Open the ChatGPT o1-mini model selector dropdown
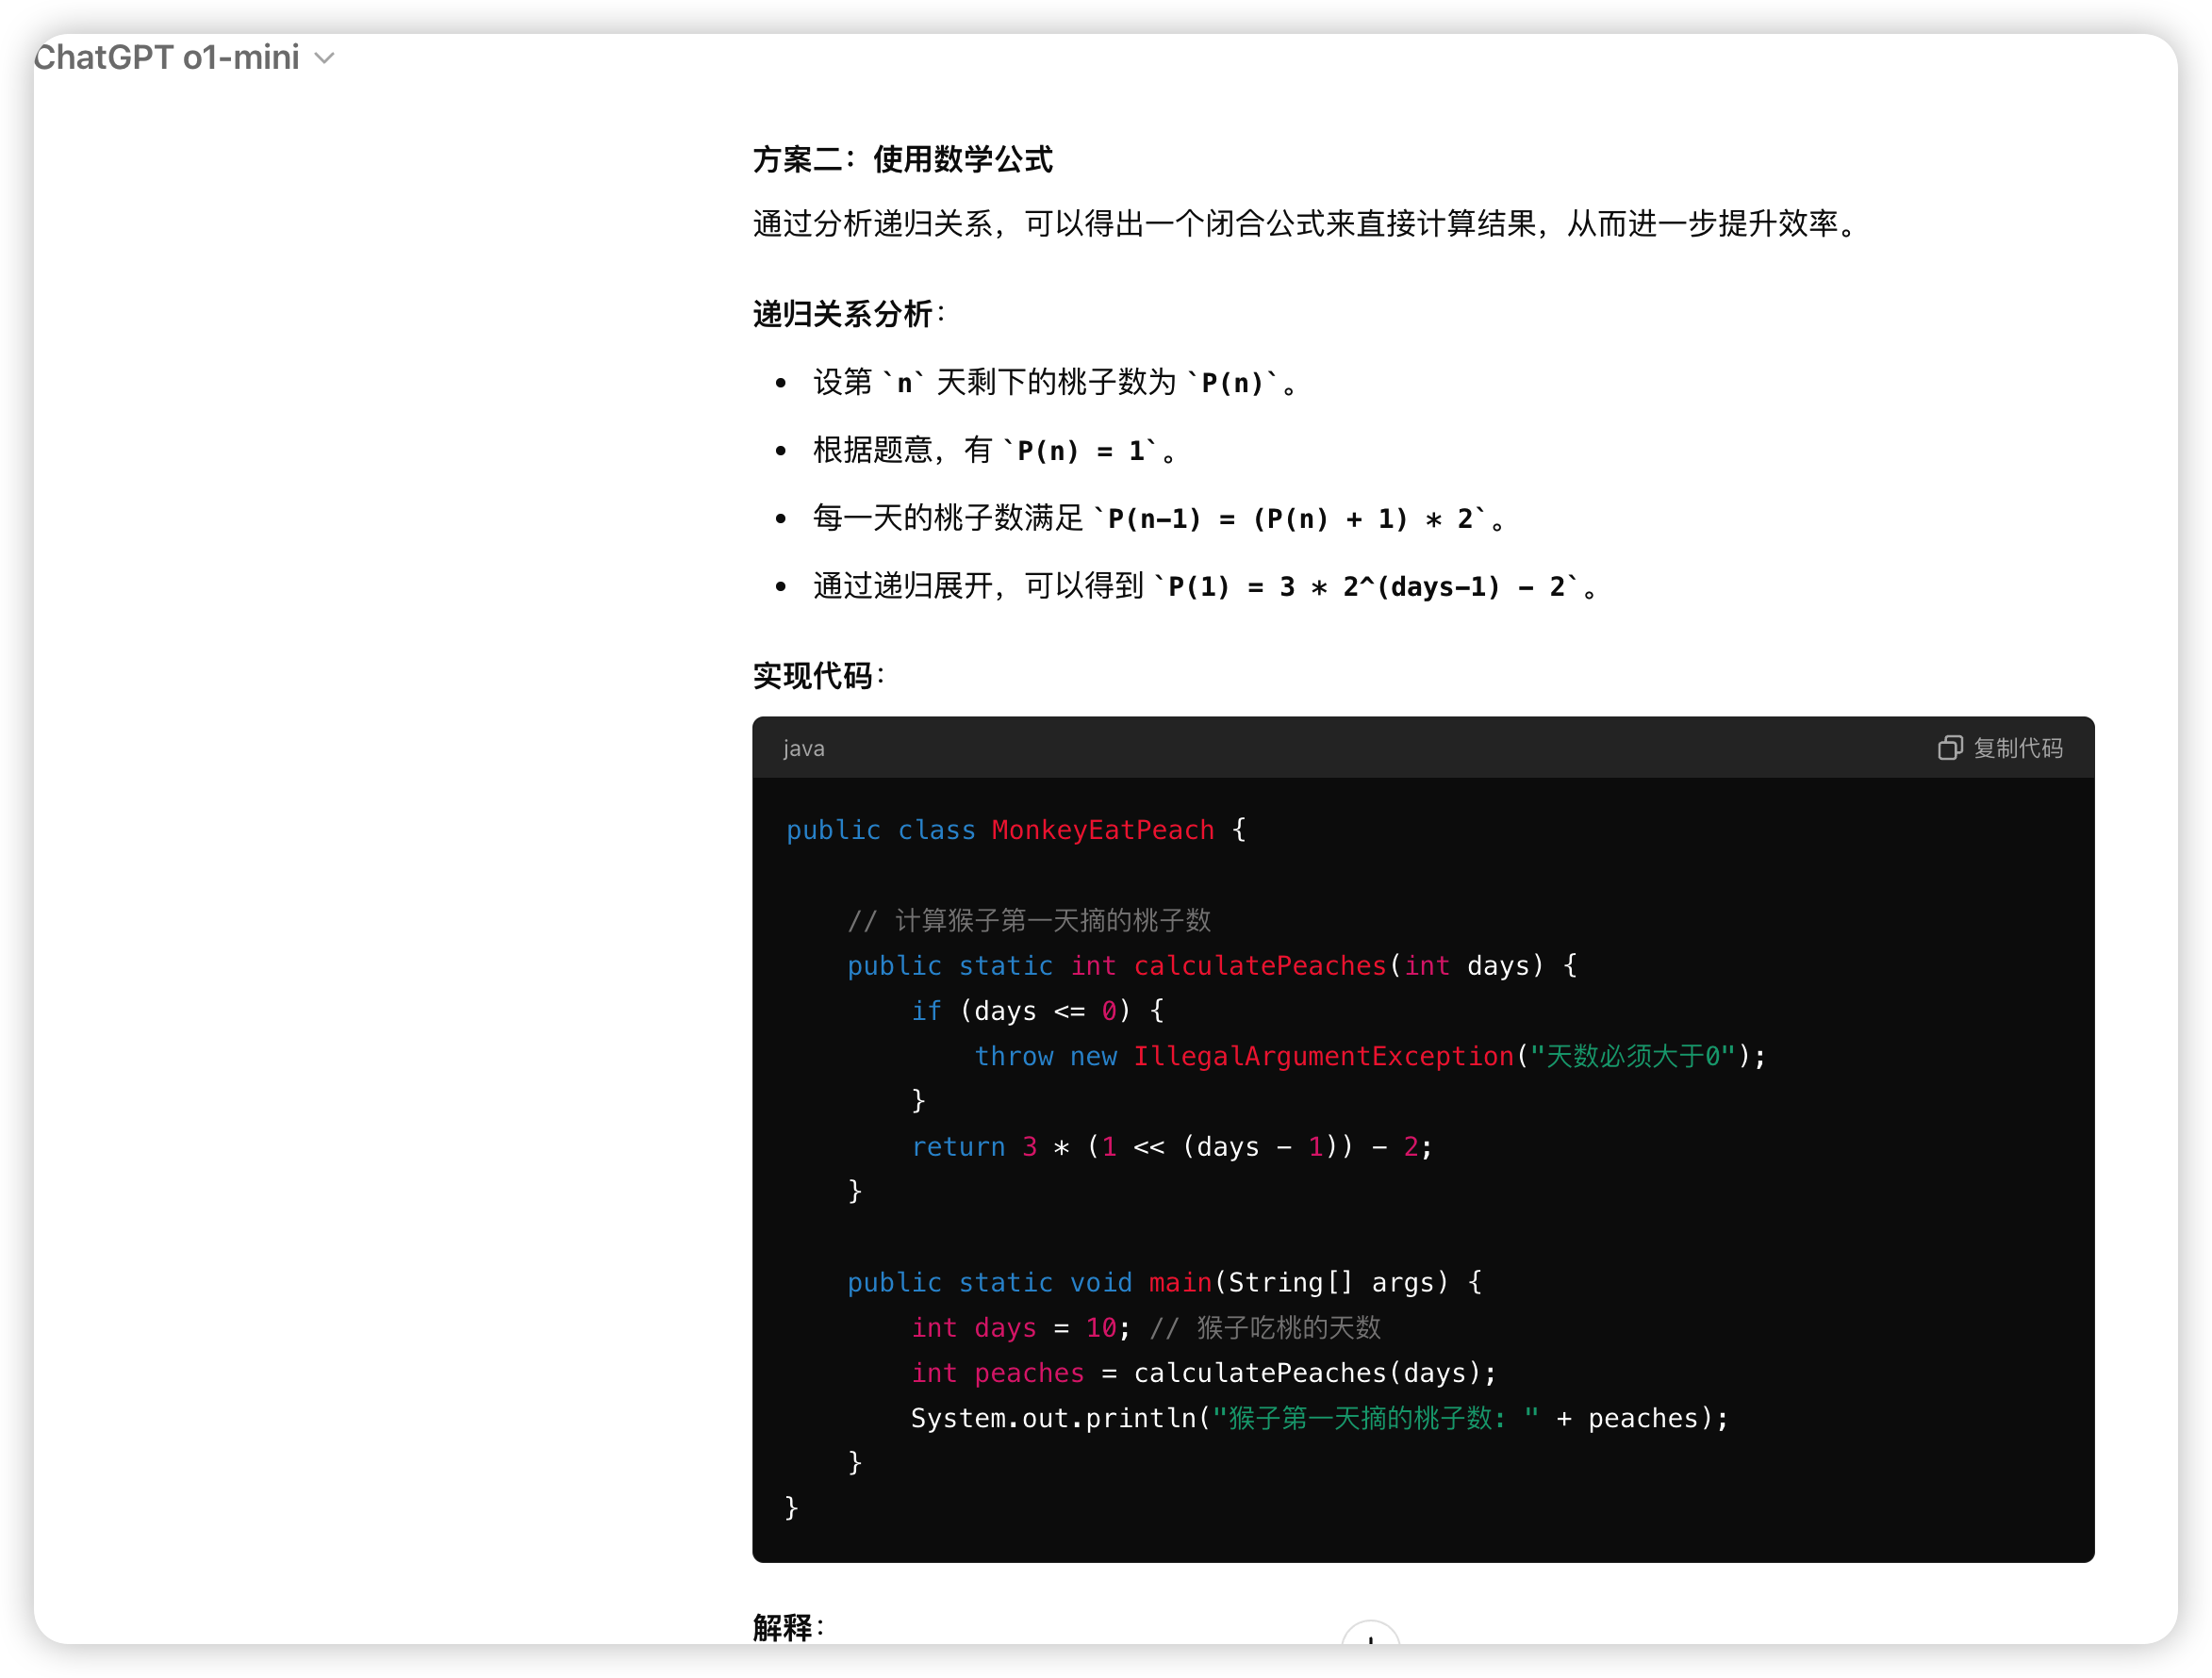The image size is (2212, 1678). (184, 58)
